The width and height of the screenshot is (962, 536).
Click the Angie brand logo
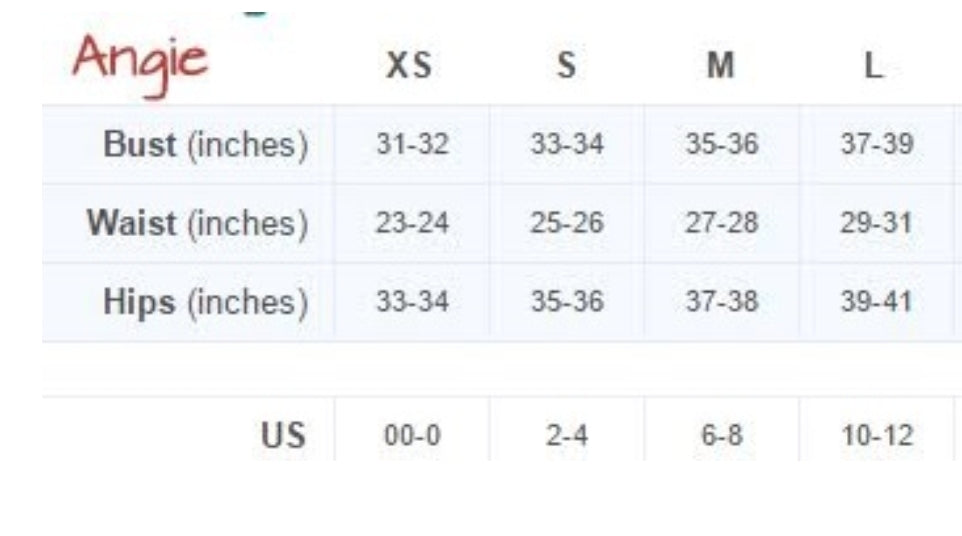[140, 58]
